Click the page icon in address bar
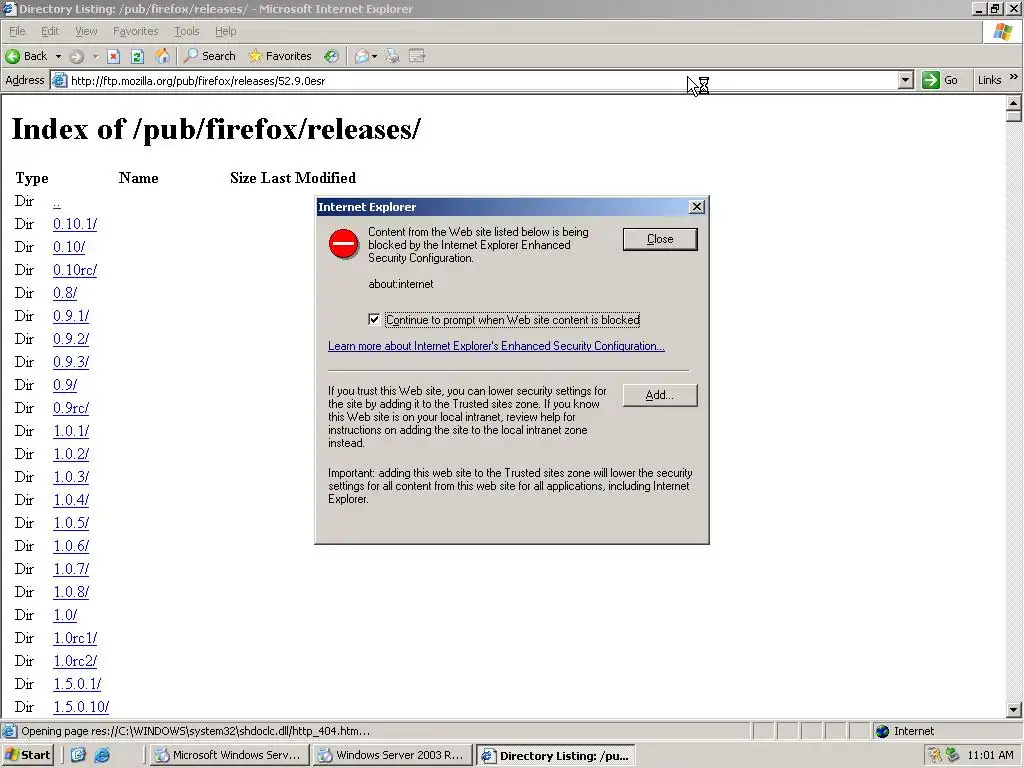This screenshot has width=1024, height=768. click(59, 81)
